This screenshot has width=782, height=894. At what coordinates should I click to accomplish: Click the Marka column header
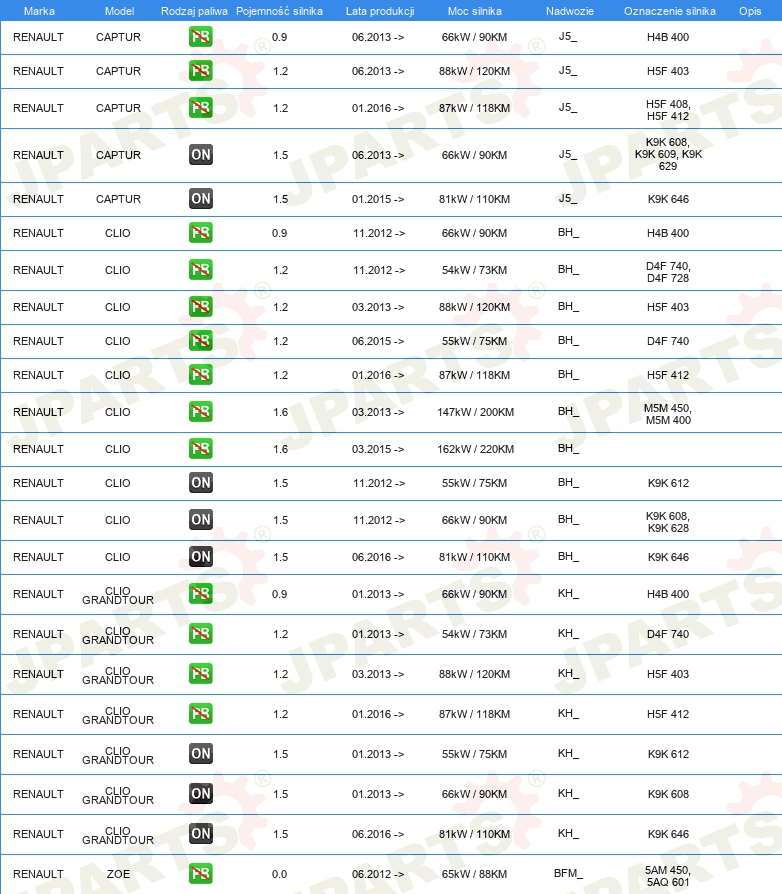point(39,11)
